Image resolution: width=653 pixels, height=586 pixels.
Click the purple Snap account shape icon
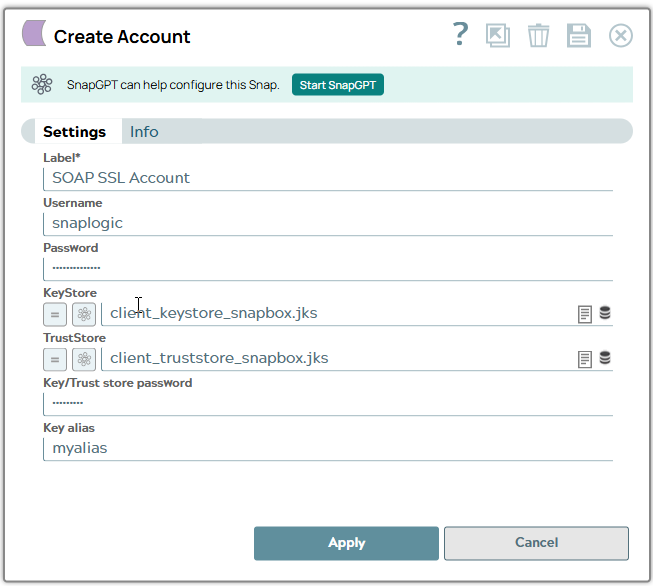(x=34, y=33)
